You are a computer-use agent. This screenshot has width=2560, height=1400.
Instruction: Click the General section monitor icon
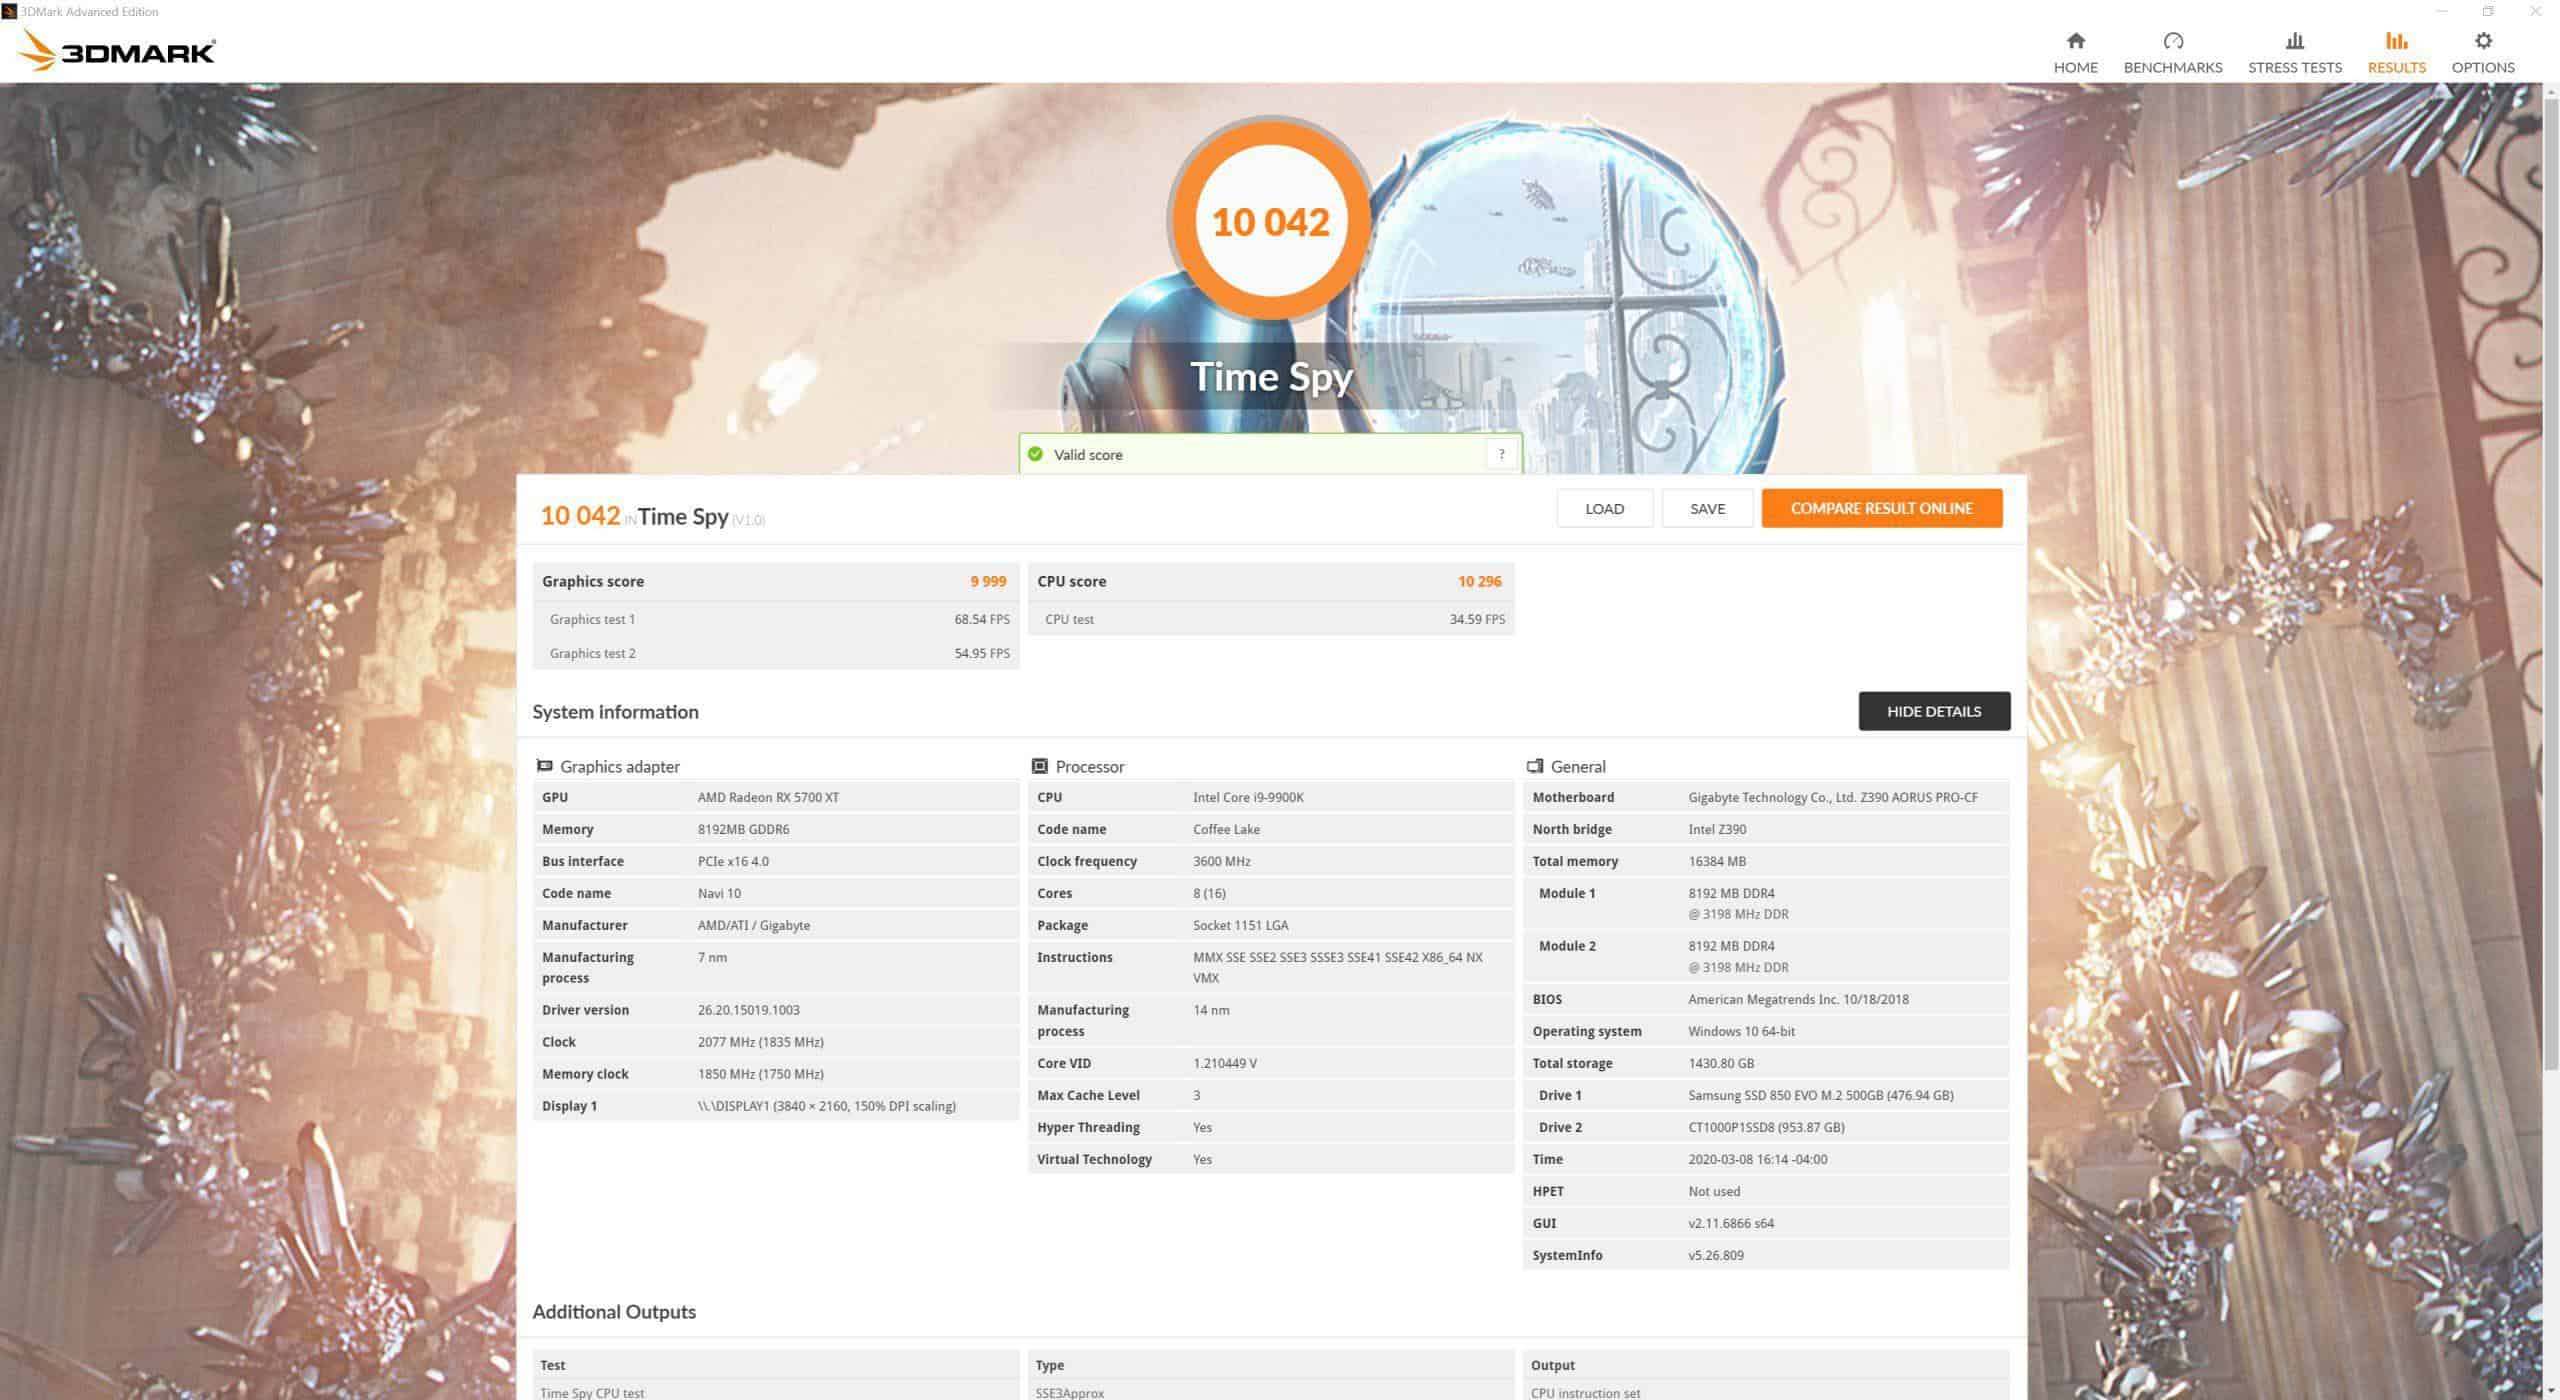[1535, 766]
